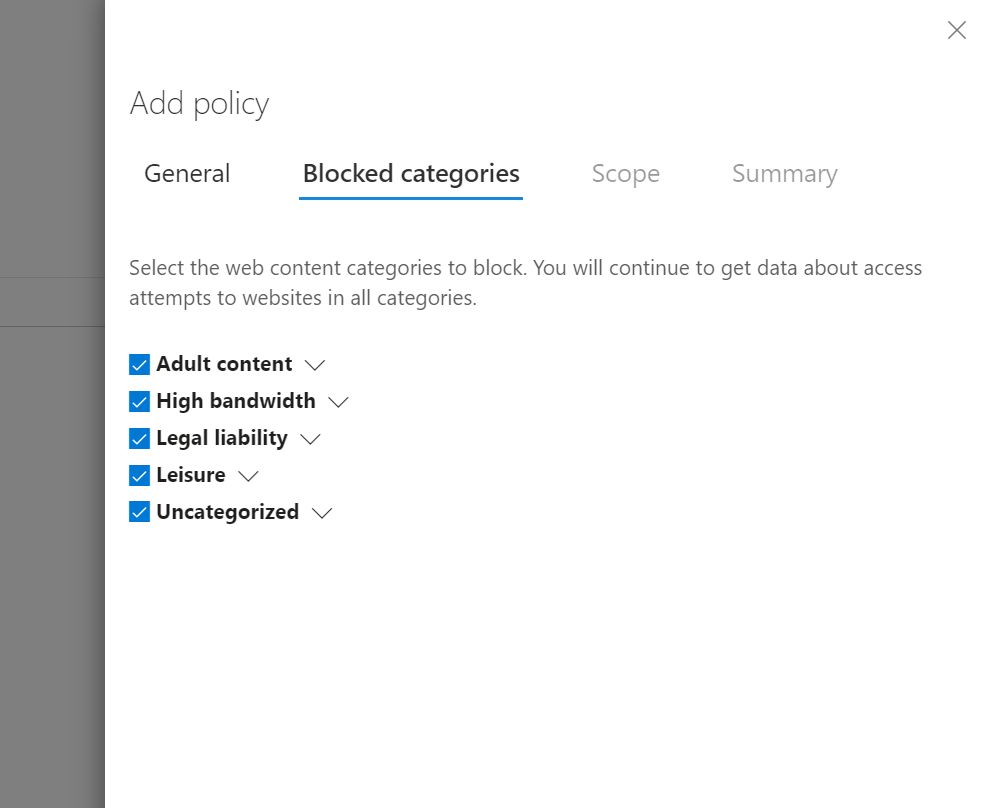This screenshot has height=808, width=985.
Task: Close the Add policy panel
Action: pos(957,30)
